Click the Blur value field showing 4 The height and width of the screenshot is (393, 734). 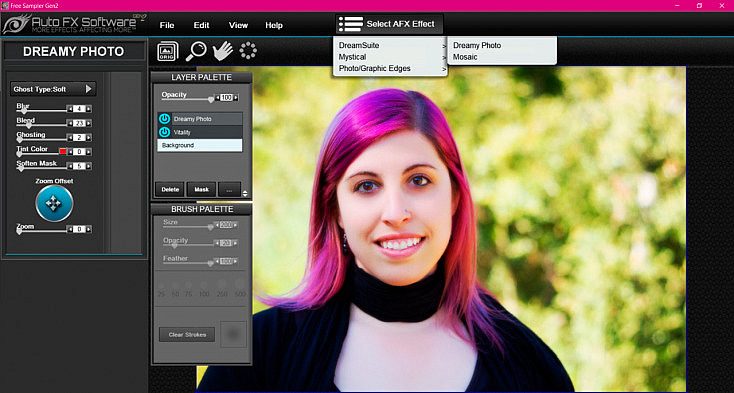79,109
